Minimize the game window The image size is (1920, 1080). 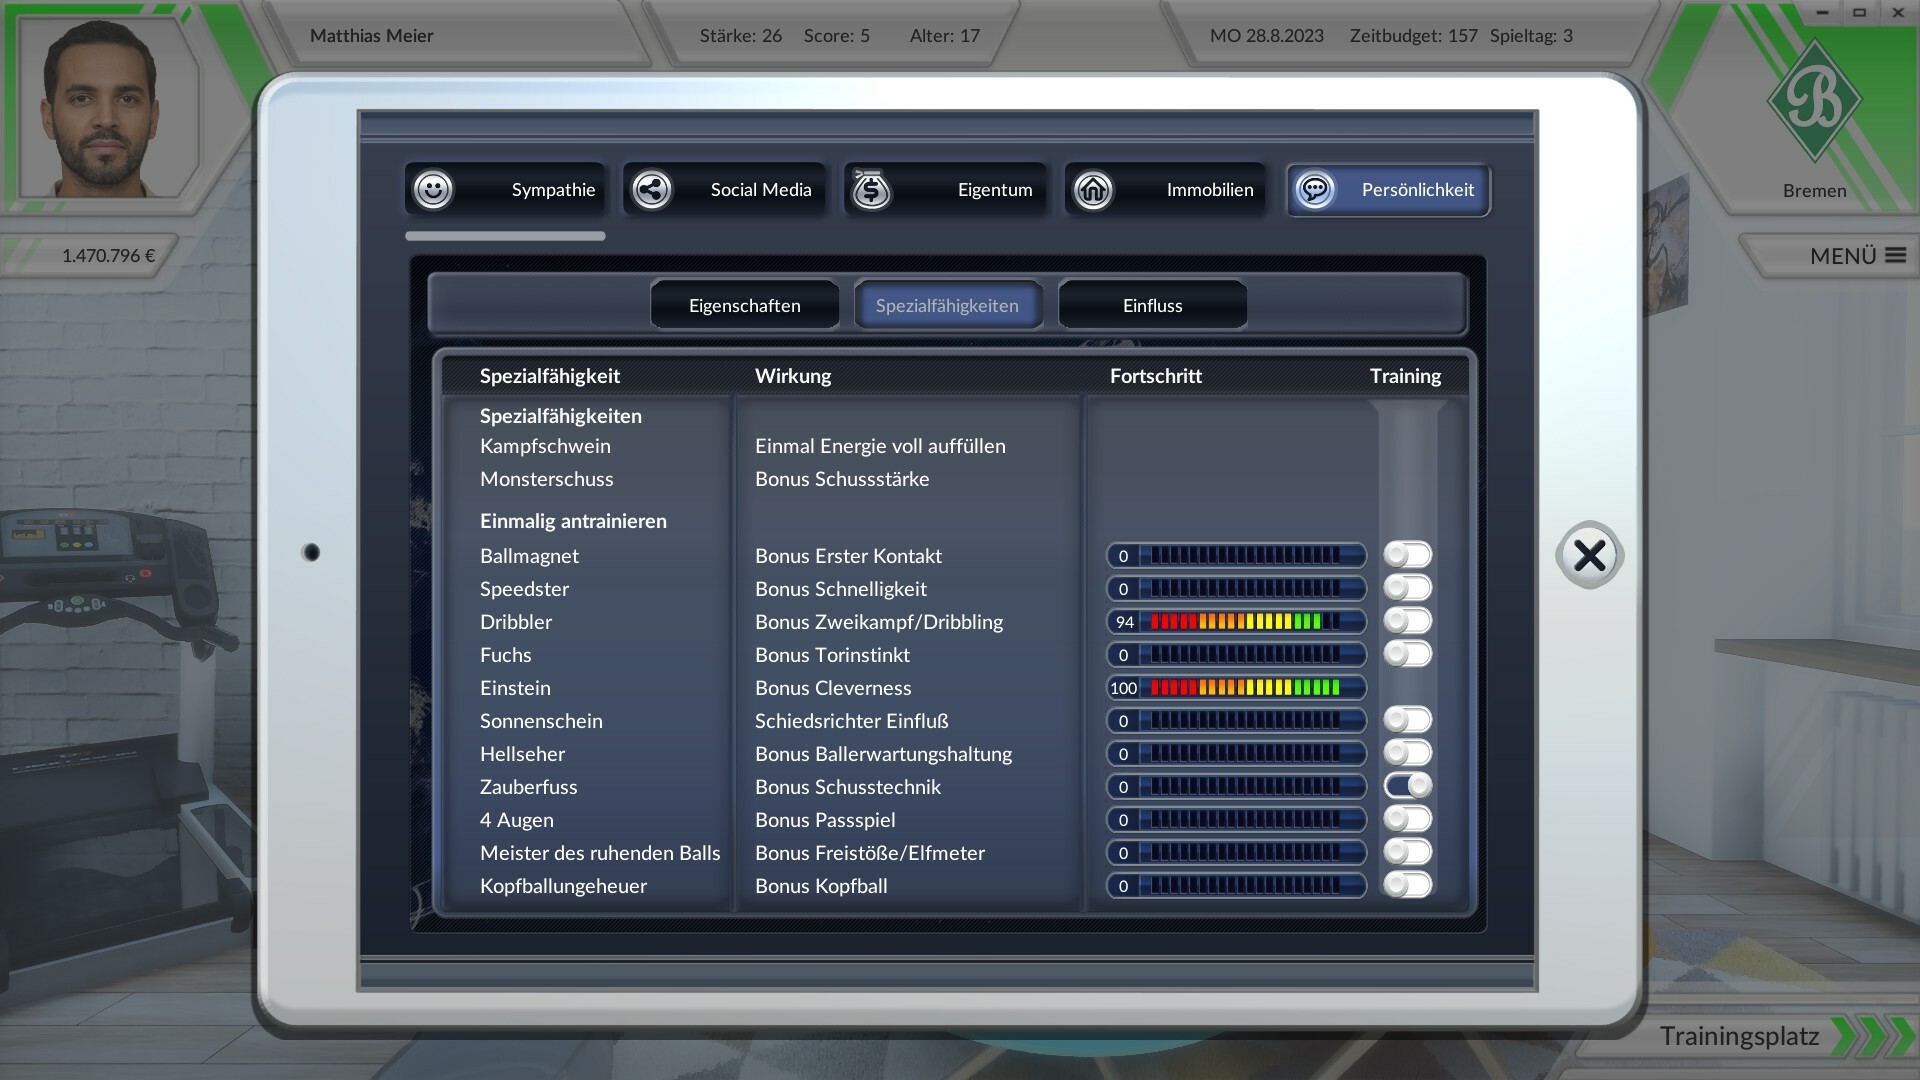pyautogui.click(x=1823, y=13)
